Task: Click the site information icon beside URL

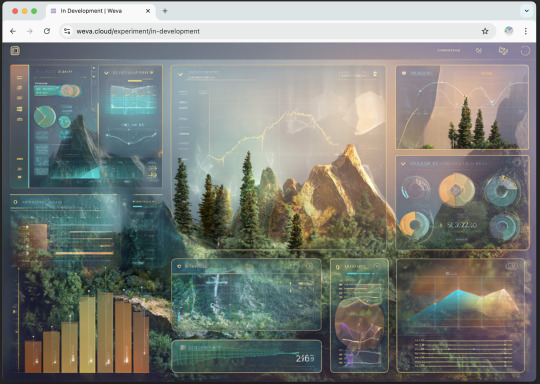Action: (67, 31)
